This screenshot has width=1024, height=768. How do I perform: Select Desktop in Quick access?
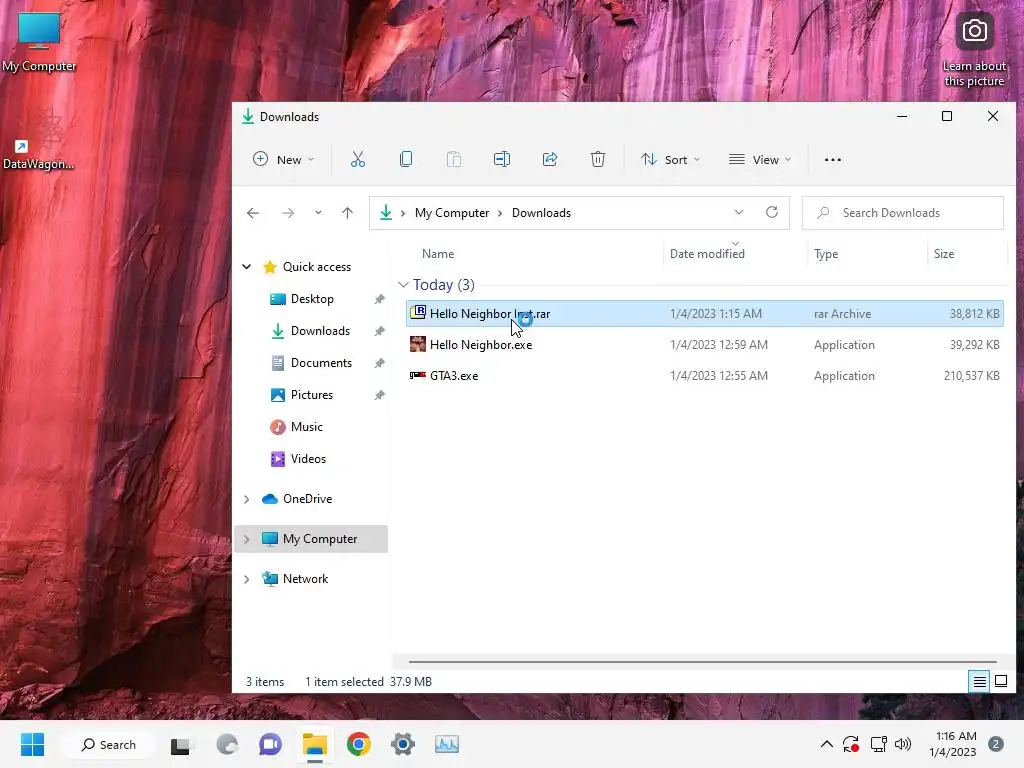tap(312, 299)
